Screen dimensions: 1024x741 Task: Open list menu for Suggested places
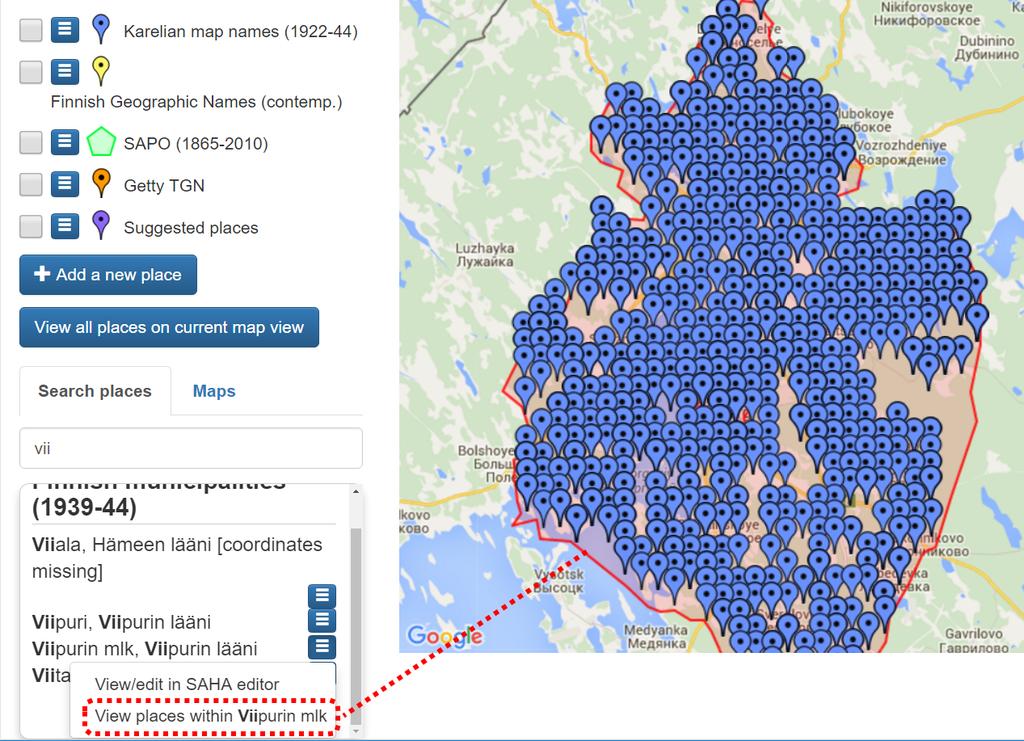[x=65, y=226]
